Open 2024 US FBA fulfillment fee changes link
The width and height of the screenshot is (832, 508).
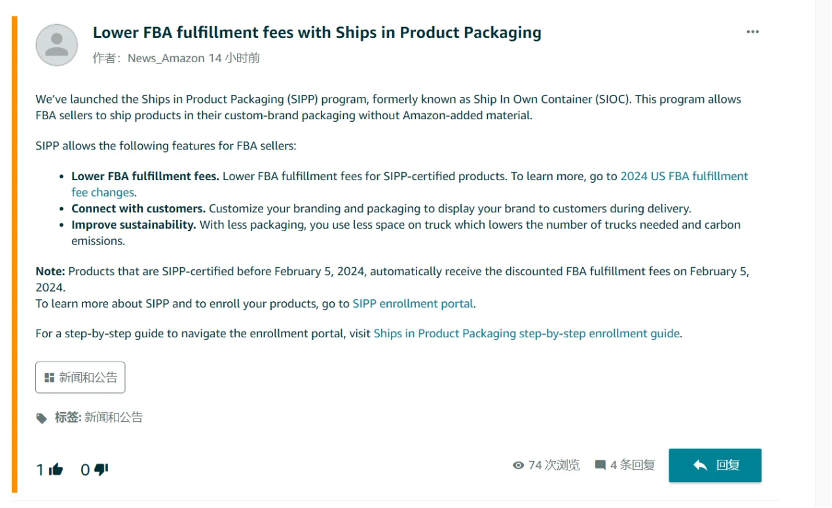(684, 176)
